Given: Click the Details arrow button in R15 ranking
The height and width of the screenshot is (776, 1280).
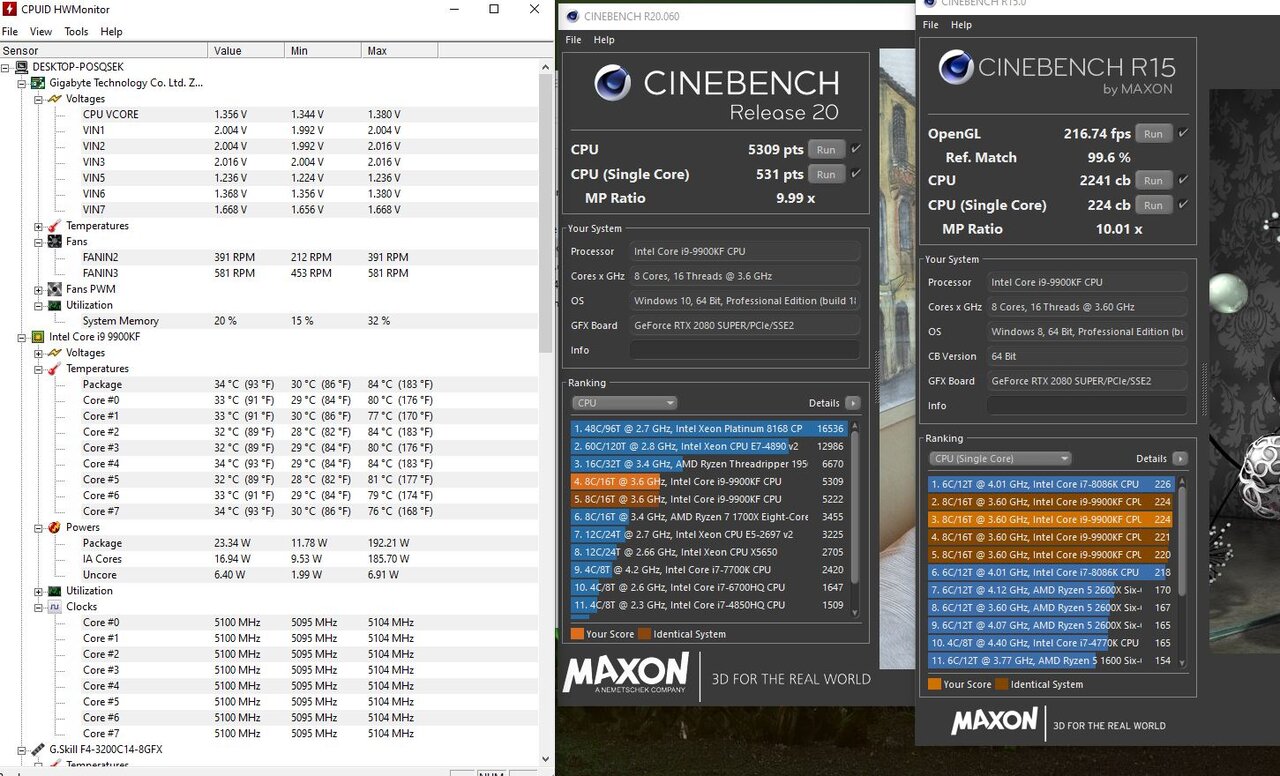Looking at the screenshot, I should pos(1180,458).
